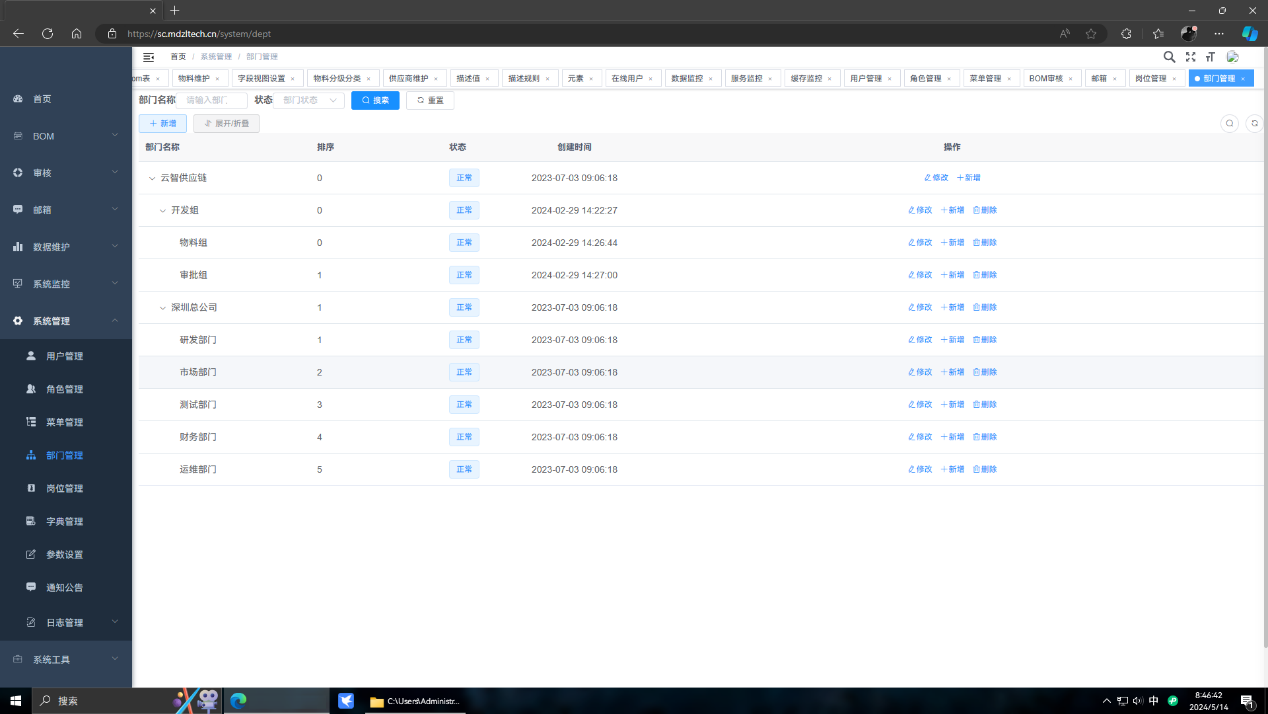This screenshot has height=714, width=1268.
Task: Click the browser back arrow
Action: click(x=18, y=33)
